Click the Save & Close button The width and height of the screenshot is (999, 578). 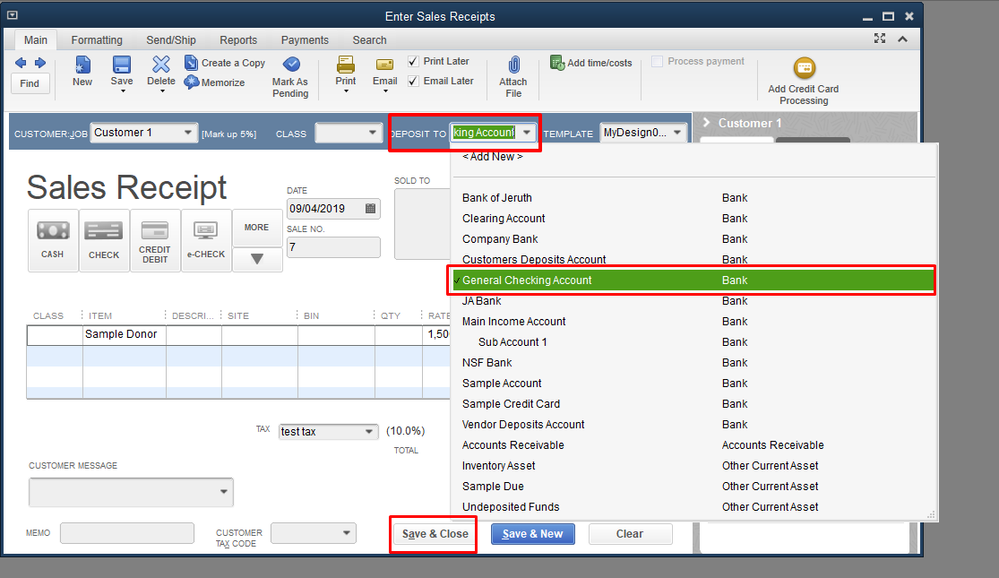pos(435,534)
